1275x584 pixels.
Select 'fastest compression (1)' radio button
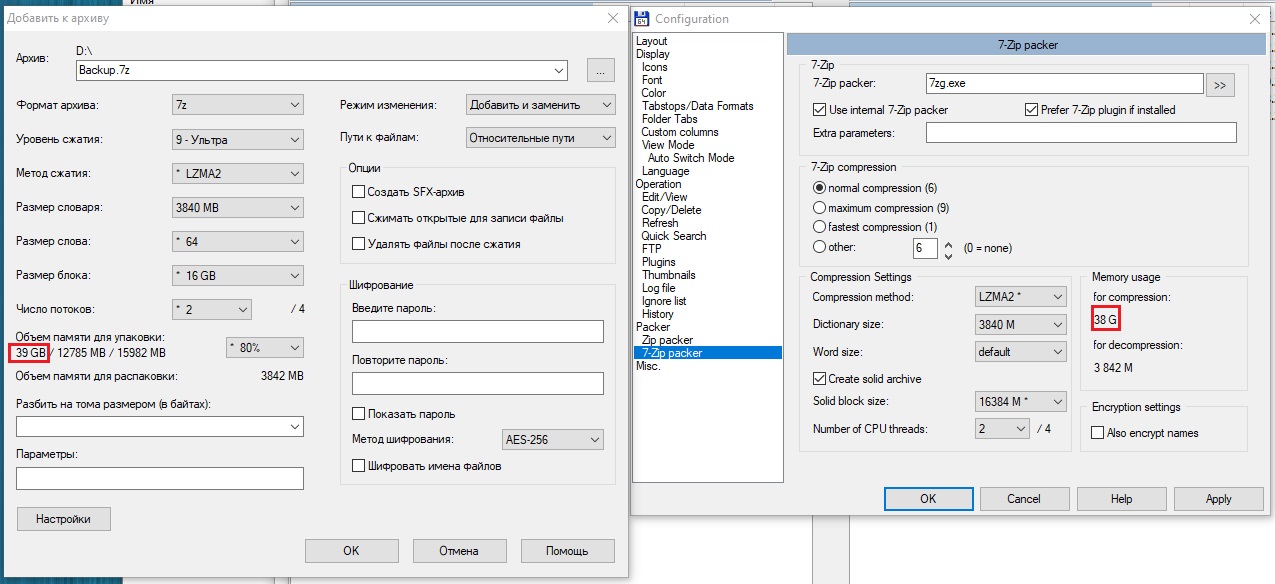coord(820,227)
